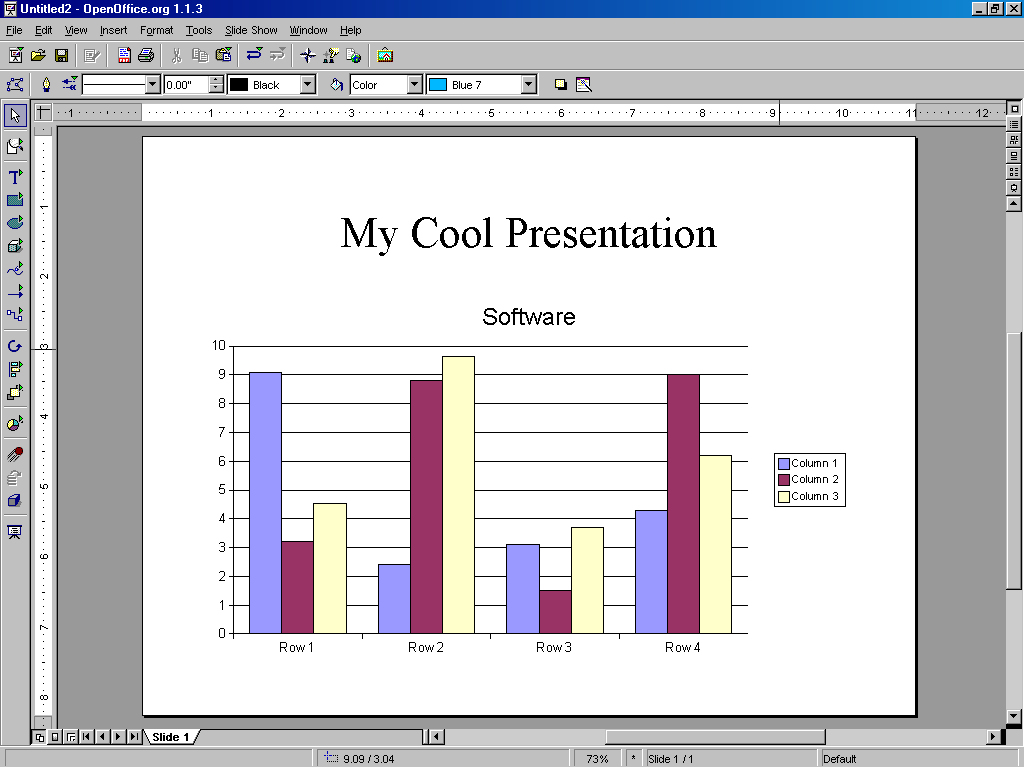The width and height of the screenshot is (1024, 768).
Task: Open the Slide Show menu
Action: click(x=250, y=30)
